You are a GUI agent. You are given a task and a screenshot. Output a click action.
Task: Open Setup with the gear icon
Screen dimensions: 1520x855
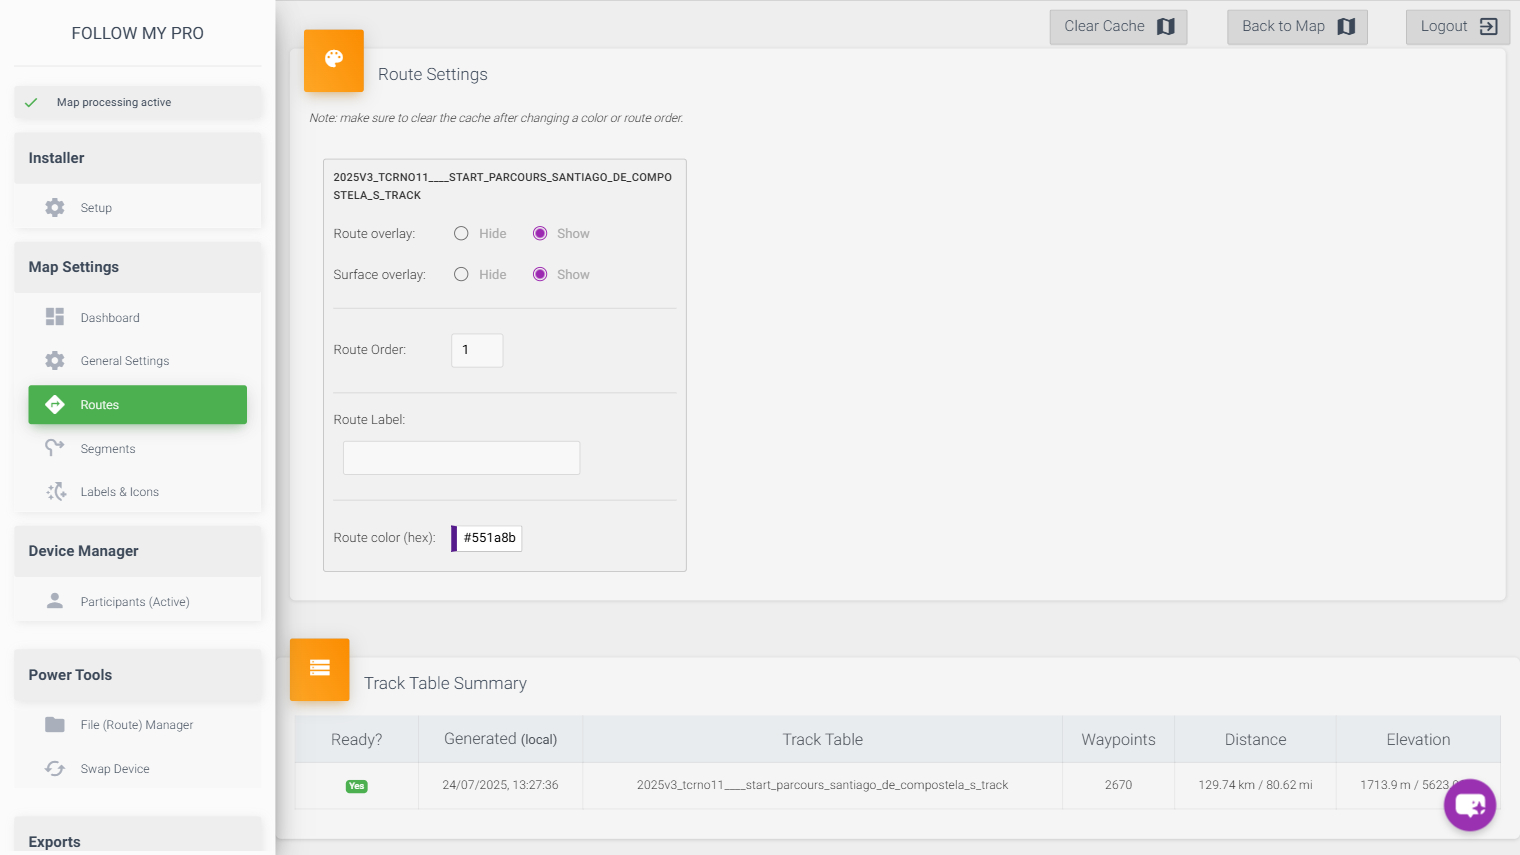55,208
